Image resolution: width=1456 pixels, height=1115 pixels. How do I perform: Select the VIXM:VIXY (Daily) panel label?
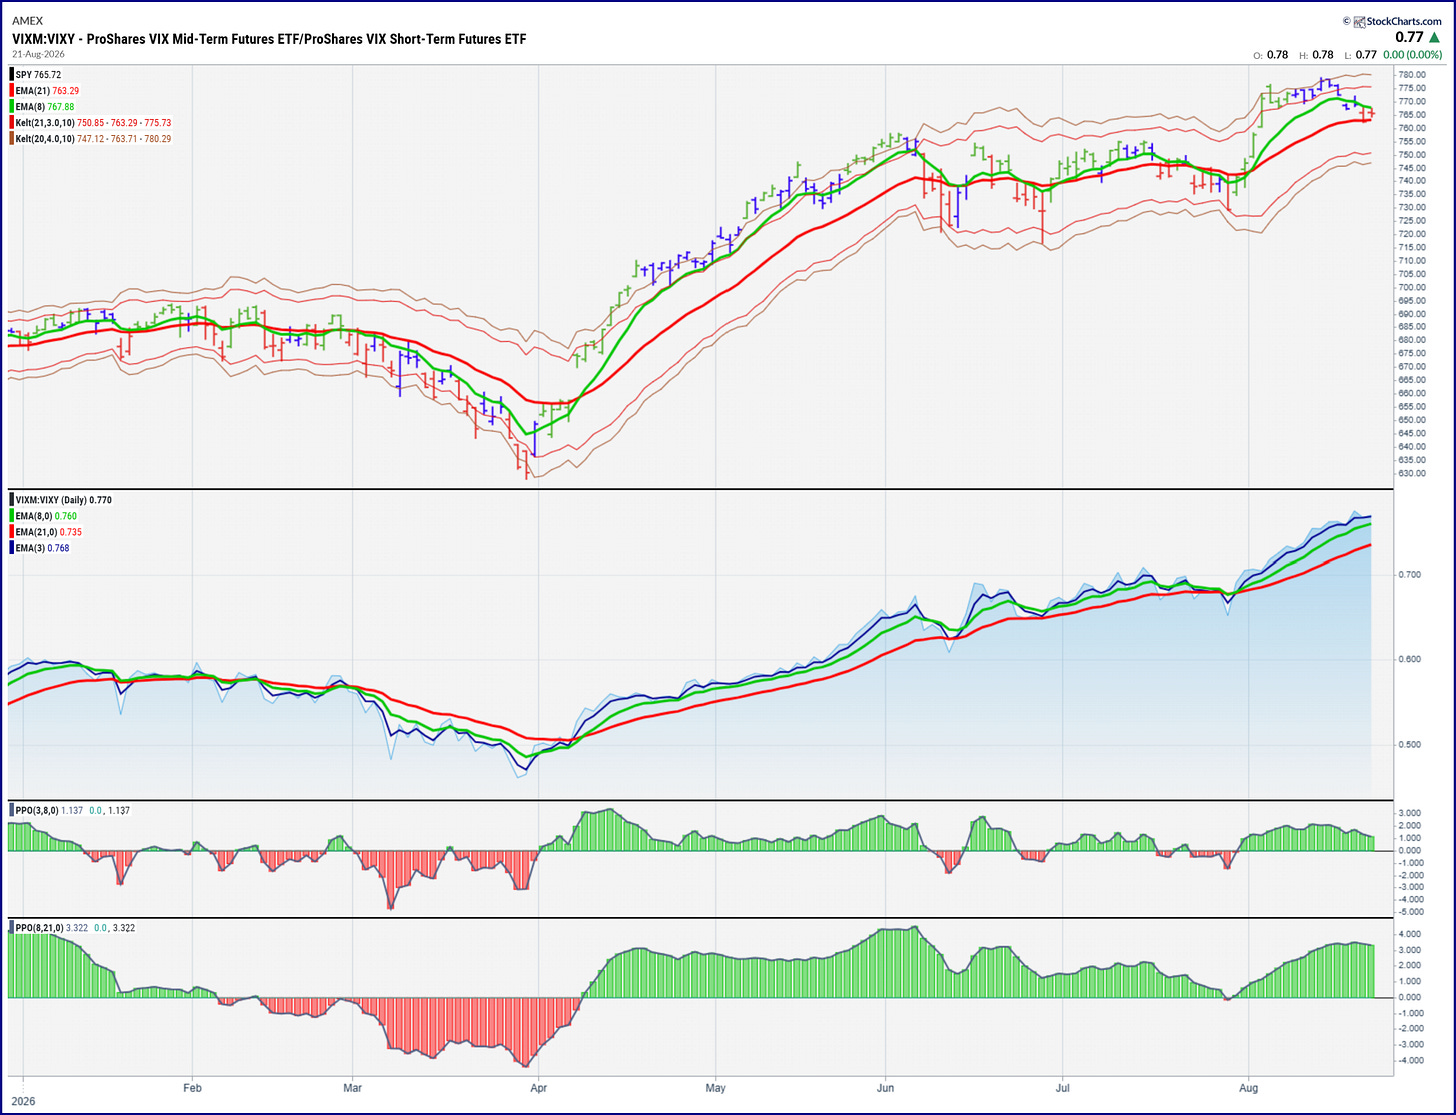[x=52, y=500]
